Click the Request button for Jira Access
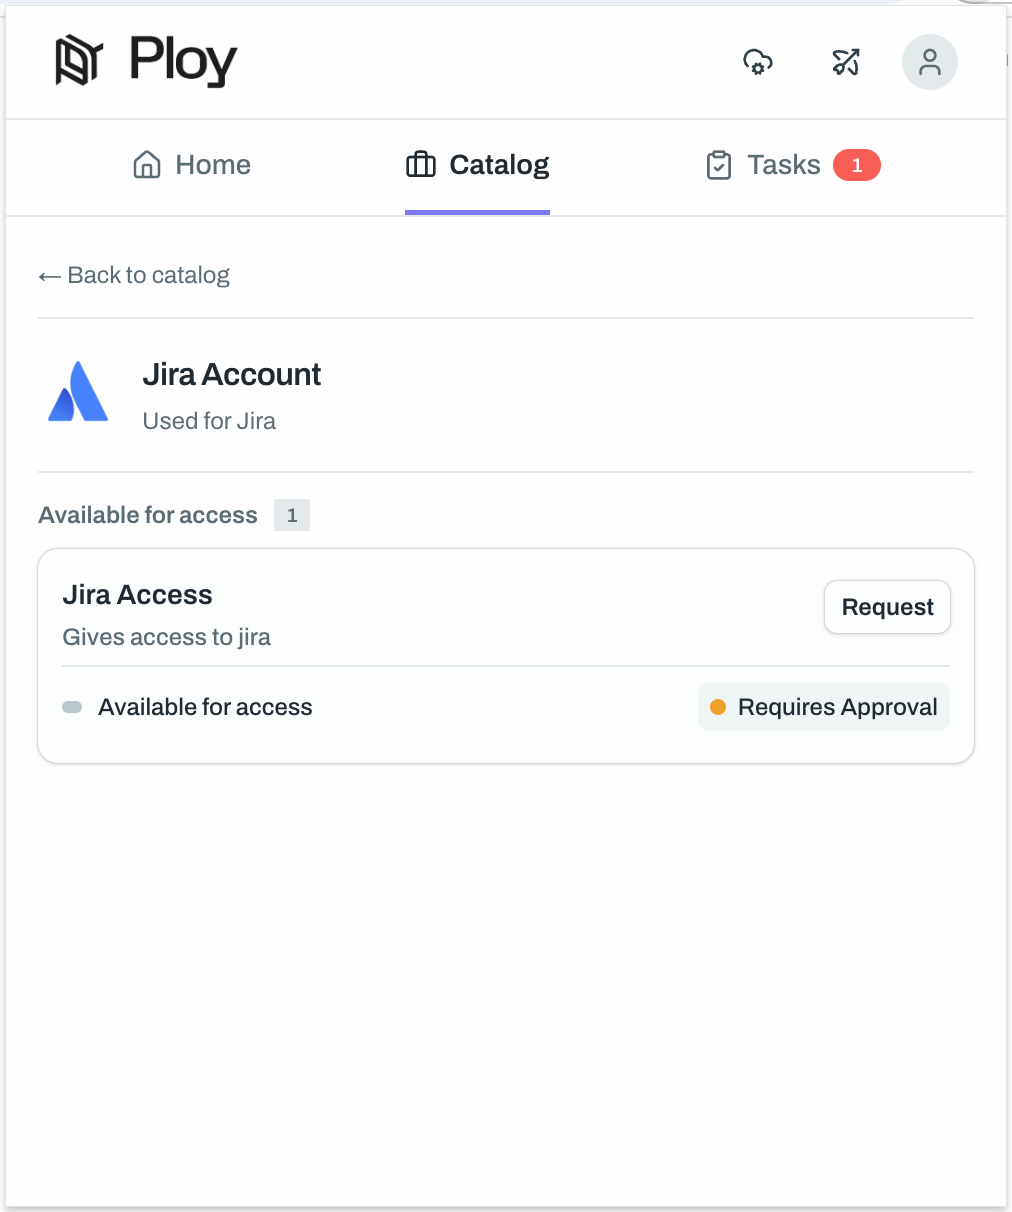The width and height of the screenshot is (1012, 1212). coord(887,606)
